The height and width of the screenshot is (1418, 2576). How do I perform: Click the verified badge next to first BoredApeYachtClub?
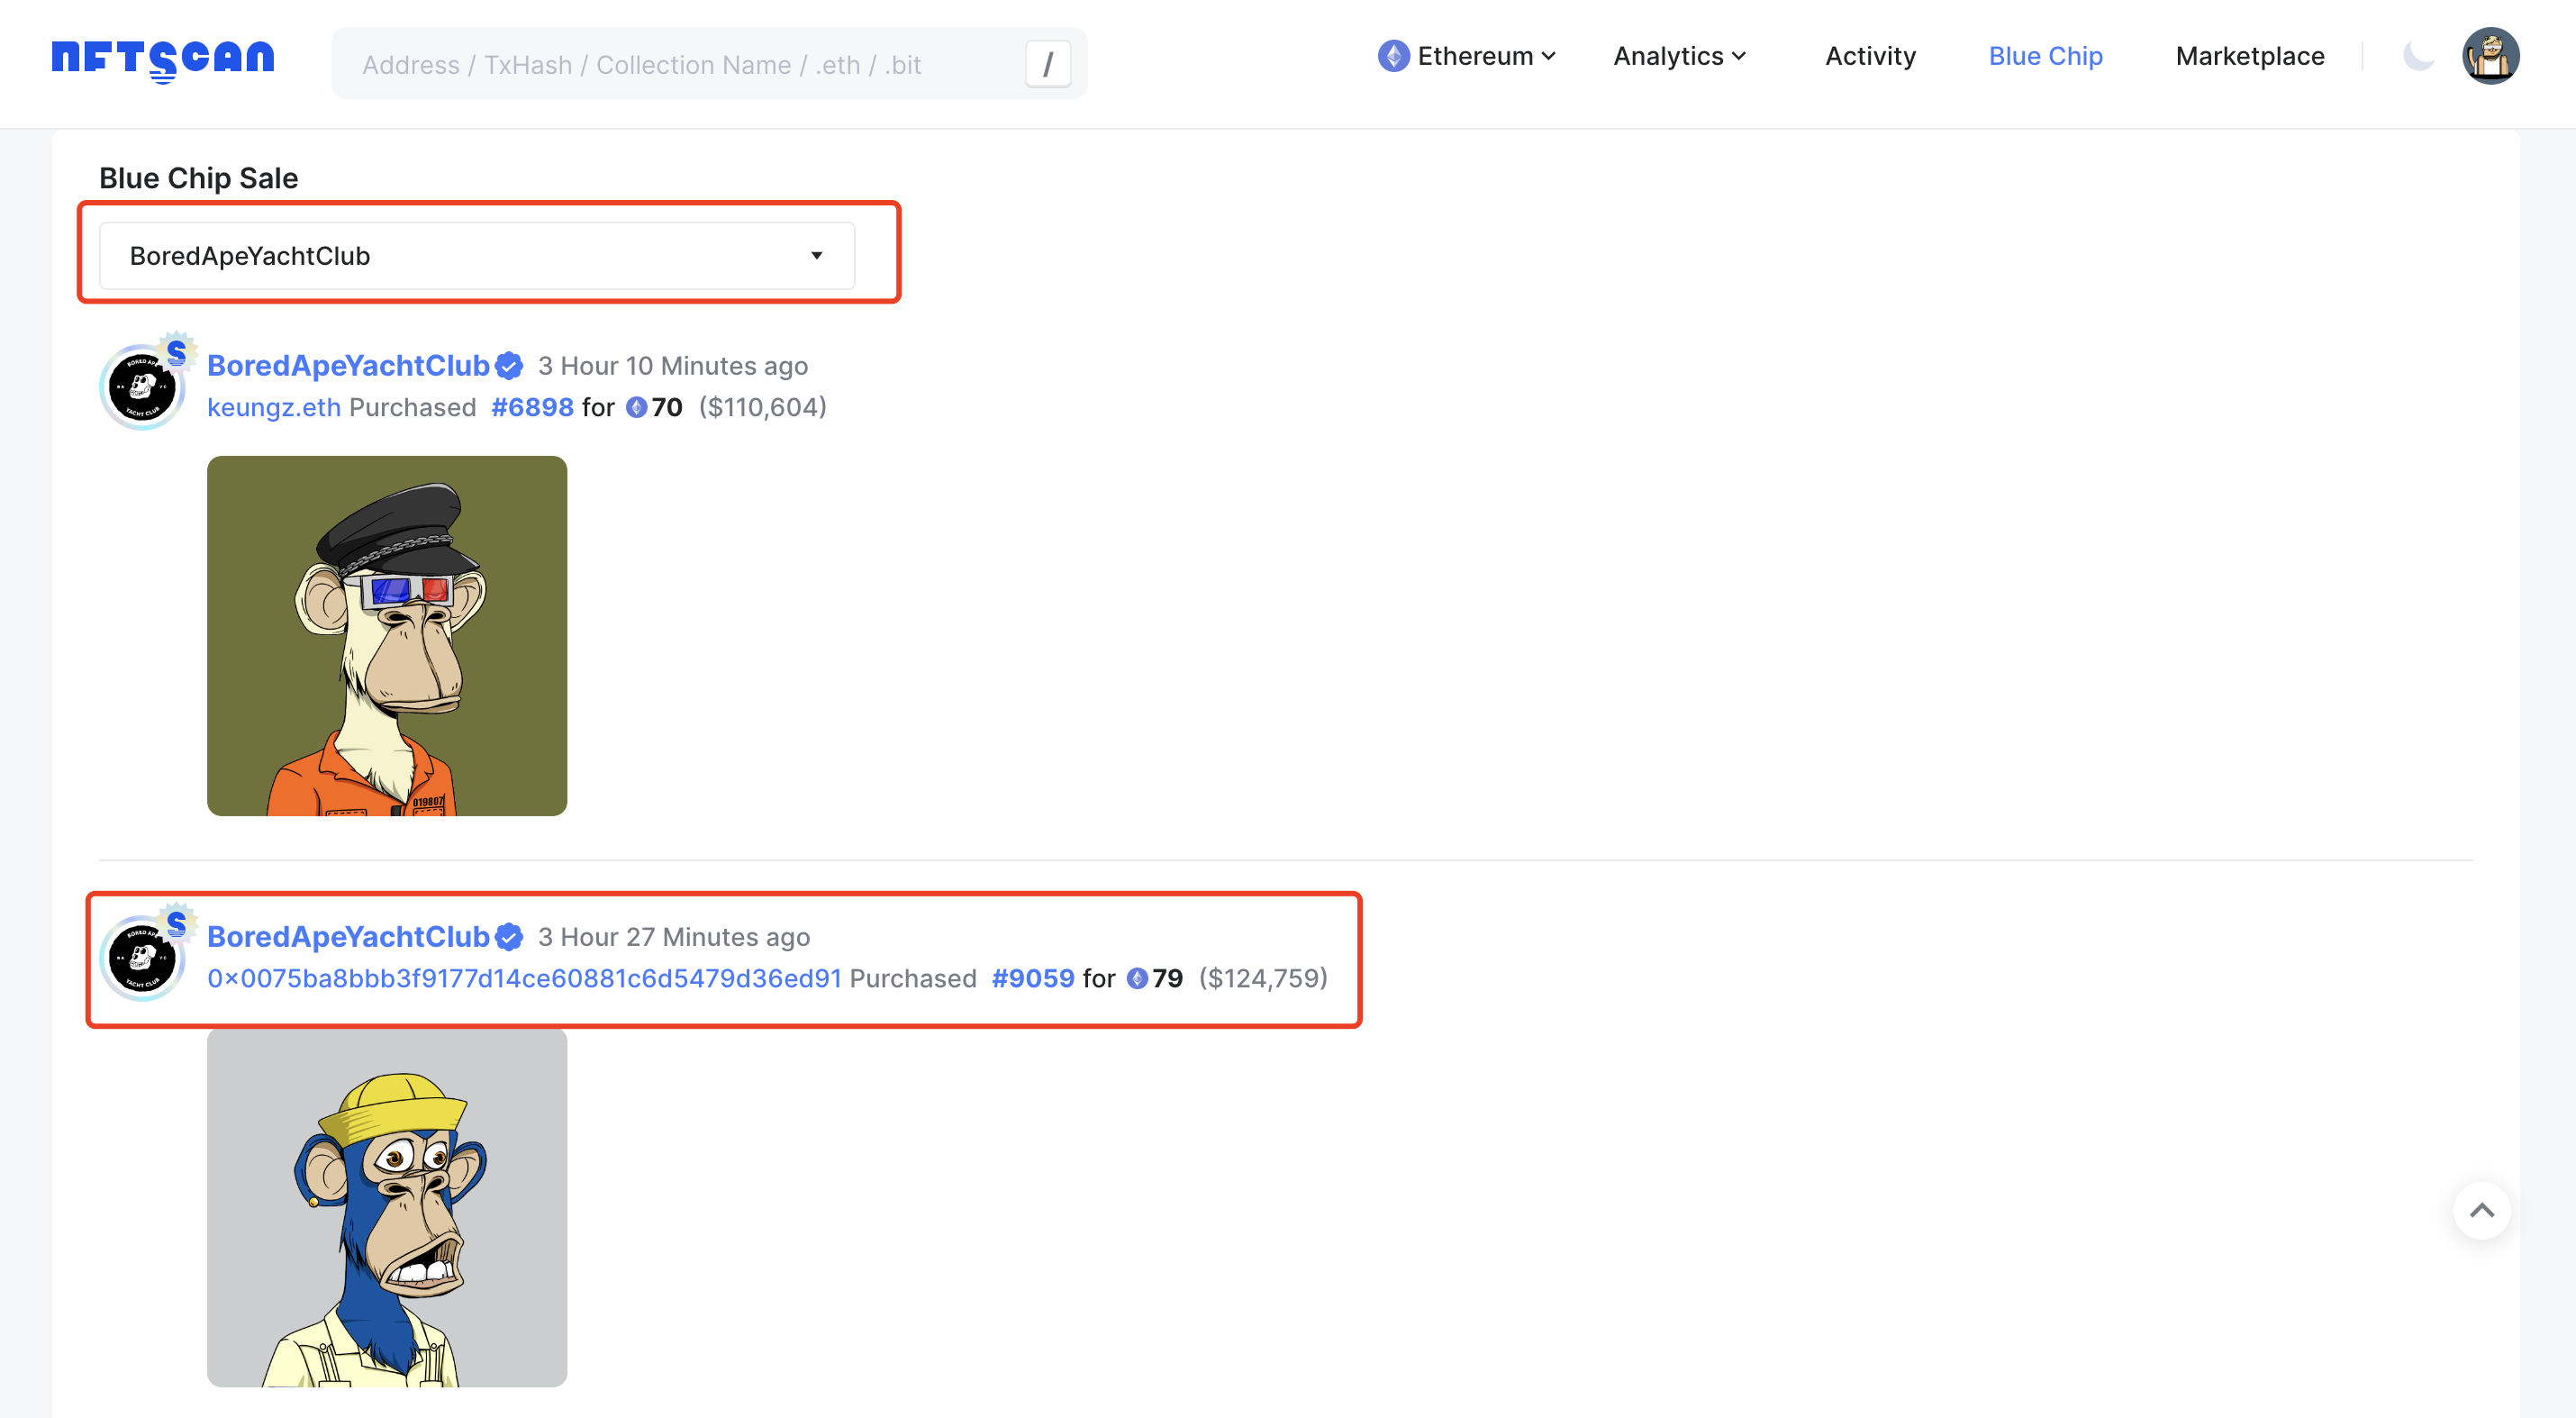coord(508,366)
